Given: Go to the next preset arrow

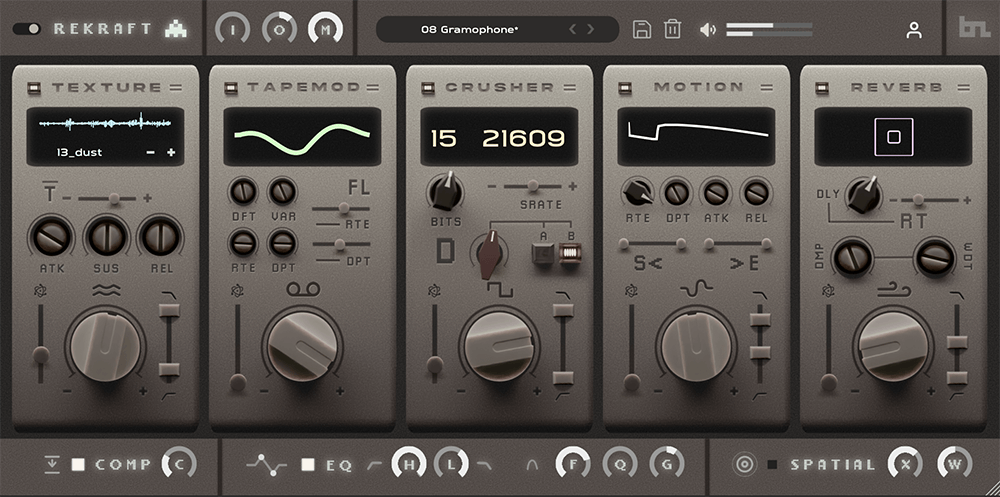Looking at the screenshot, I should [x=590, y=29].
